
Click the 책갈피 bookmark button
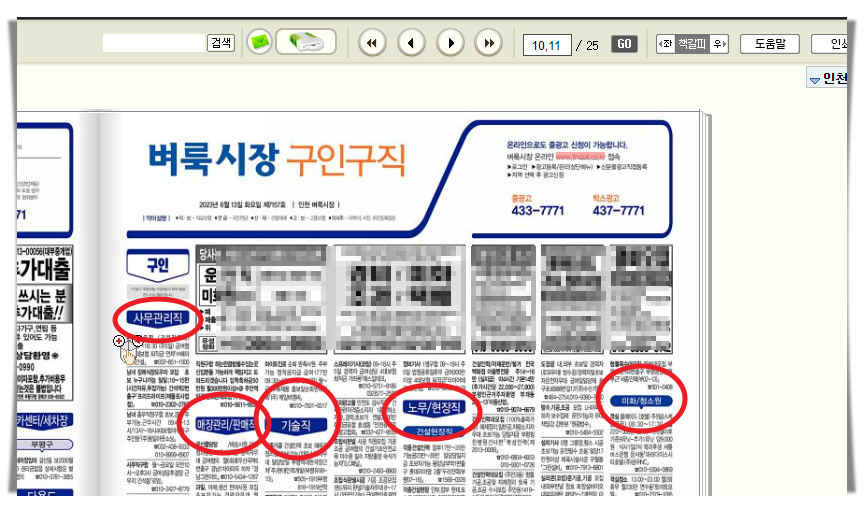(692, 44)
